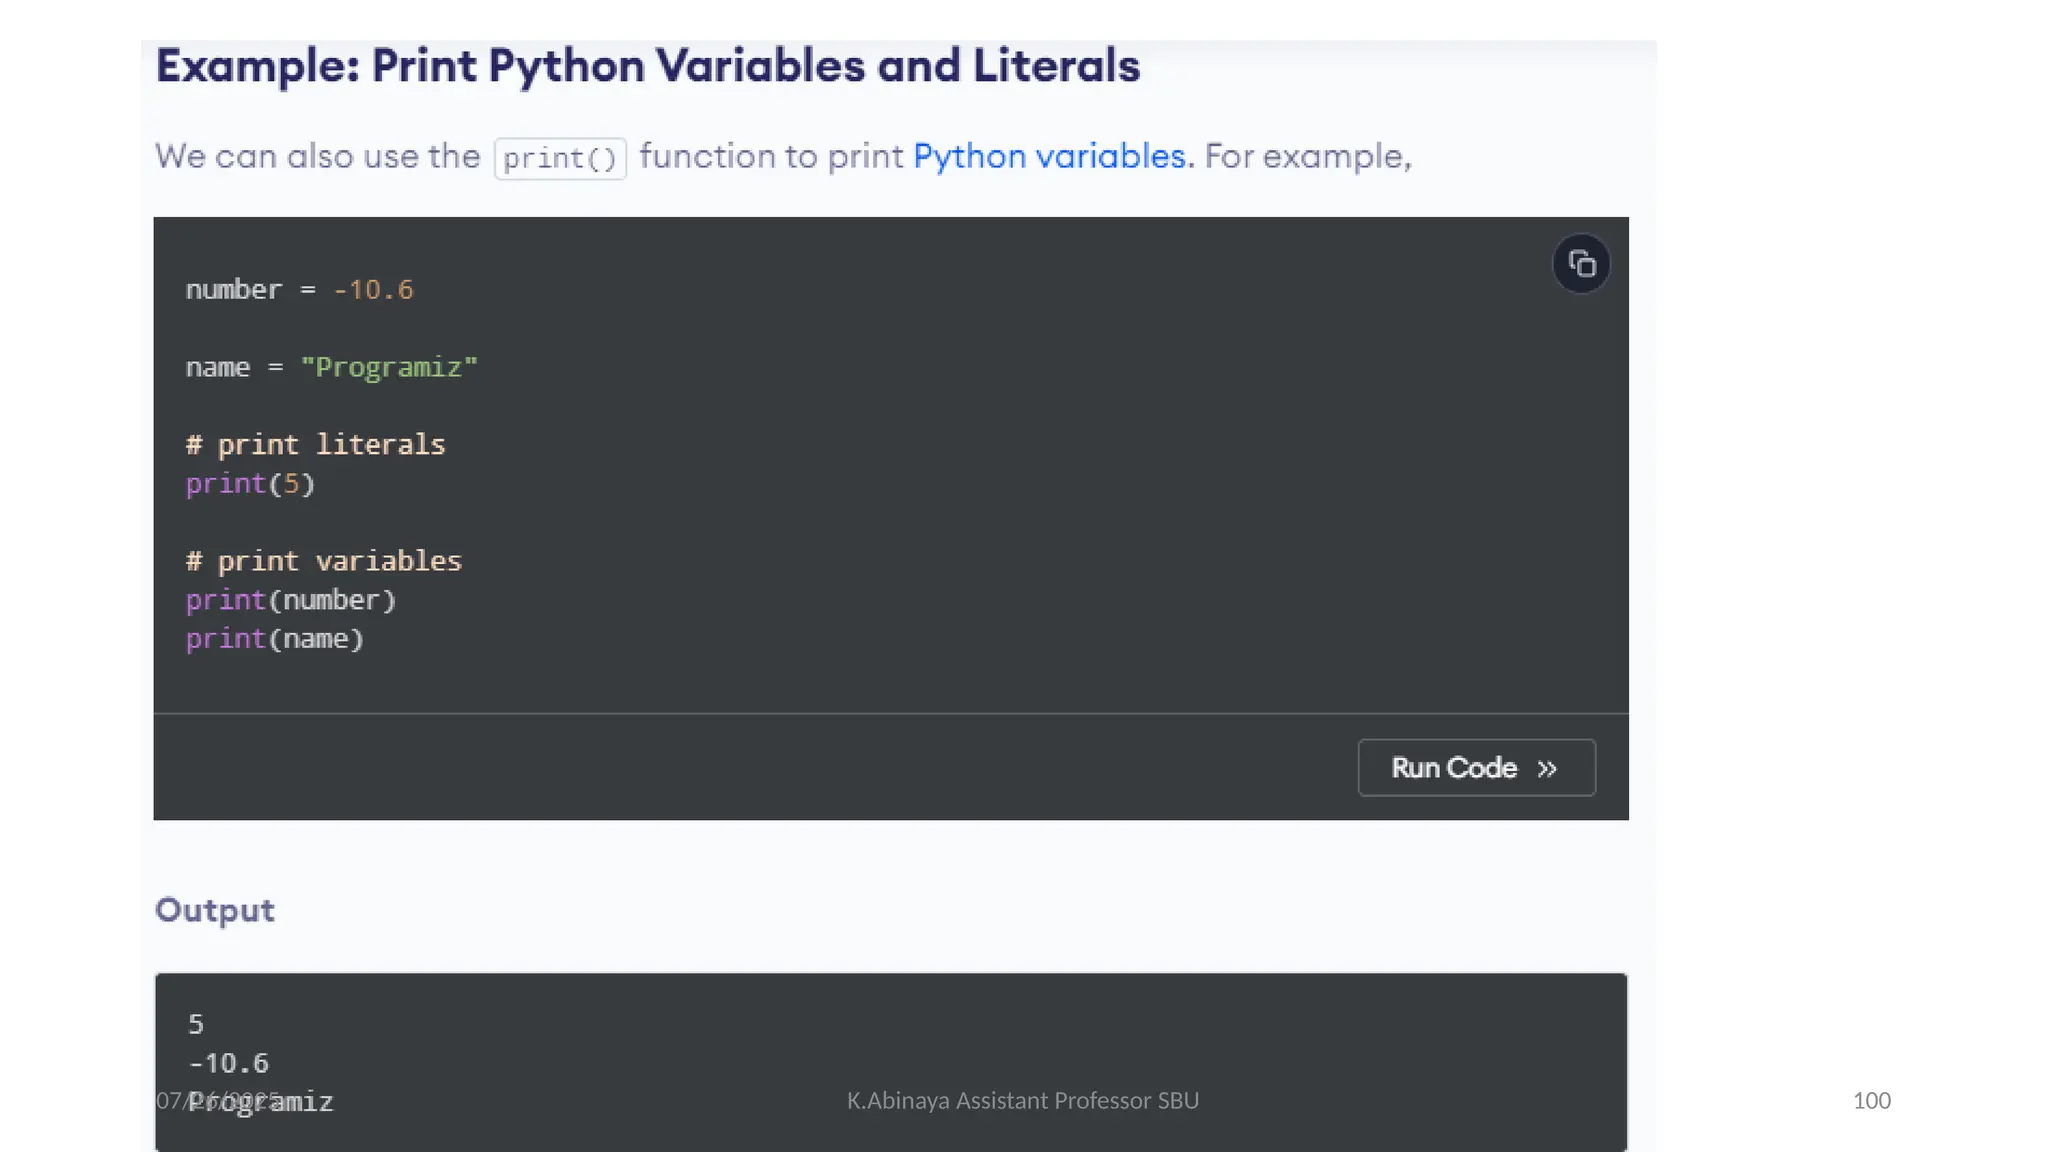Click the 'For example,' sentence text

coord(1307,157)
